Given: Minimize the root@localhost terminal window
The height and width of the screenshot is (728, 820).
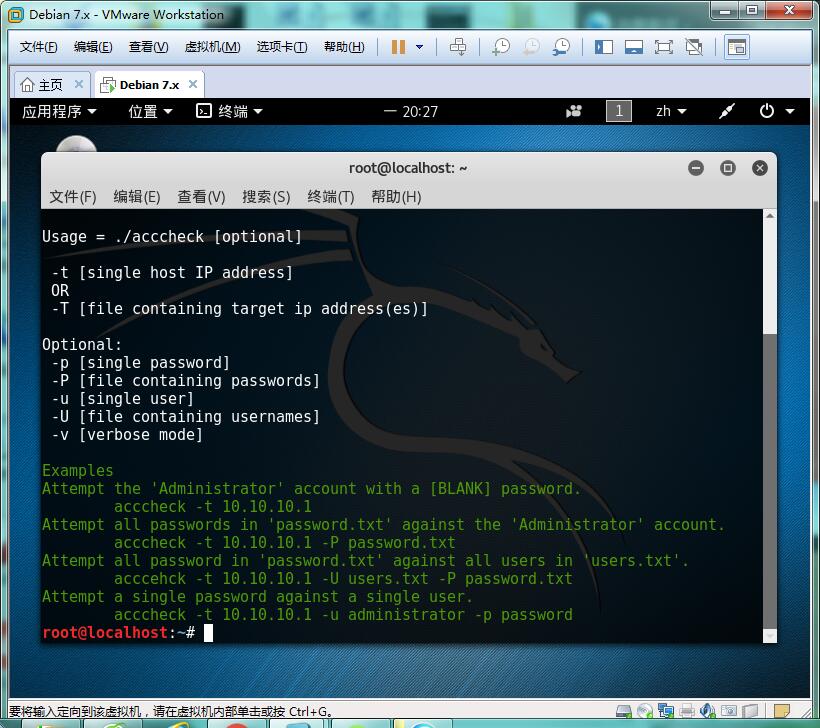Looking at the screenshot, I should (x=696, y=168).
